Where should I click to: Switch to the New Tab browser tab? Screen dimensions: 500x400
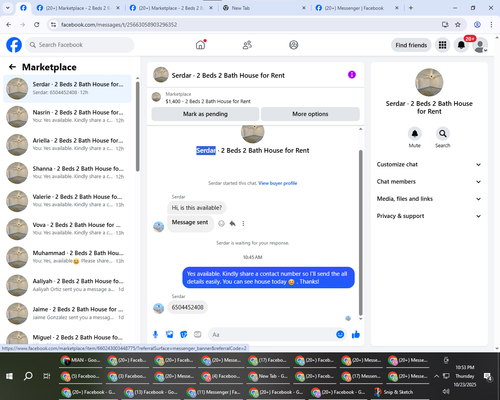click(x=264, y=8)
